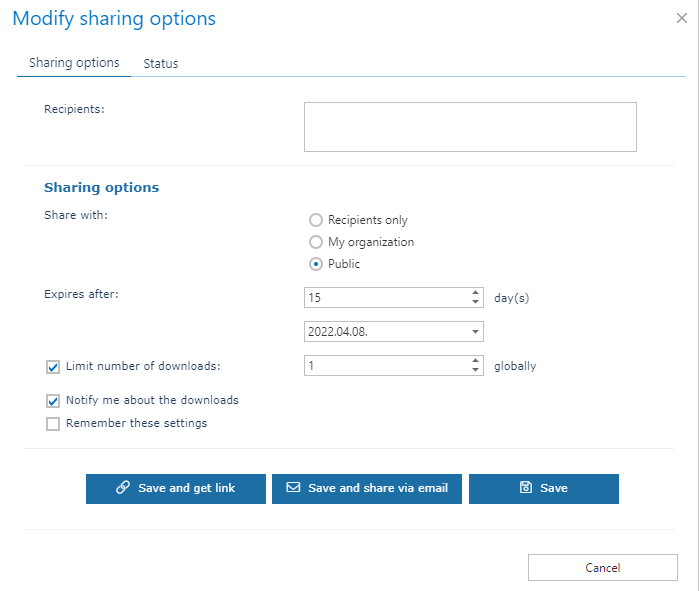Click the envelope icon on Save and share via email
Screen dimensions: 699x591
tap(293, 488)
